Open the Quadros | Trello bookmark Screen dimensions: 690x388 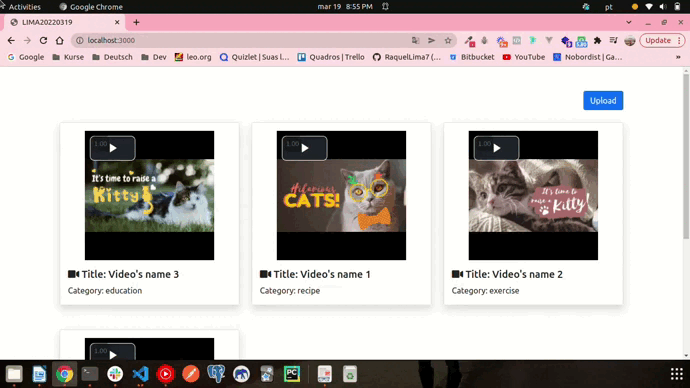[331, 57]
